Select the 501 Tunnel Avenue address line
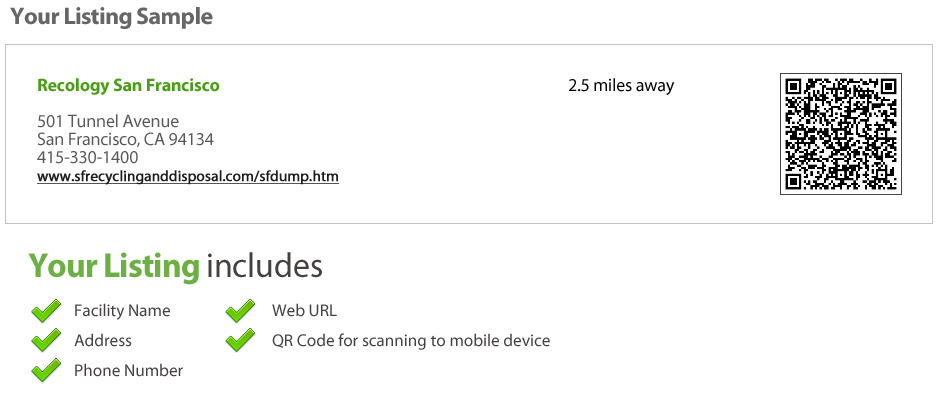Screen dimensions: 939x400 tap(108, 122)
